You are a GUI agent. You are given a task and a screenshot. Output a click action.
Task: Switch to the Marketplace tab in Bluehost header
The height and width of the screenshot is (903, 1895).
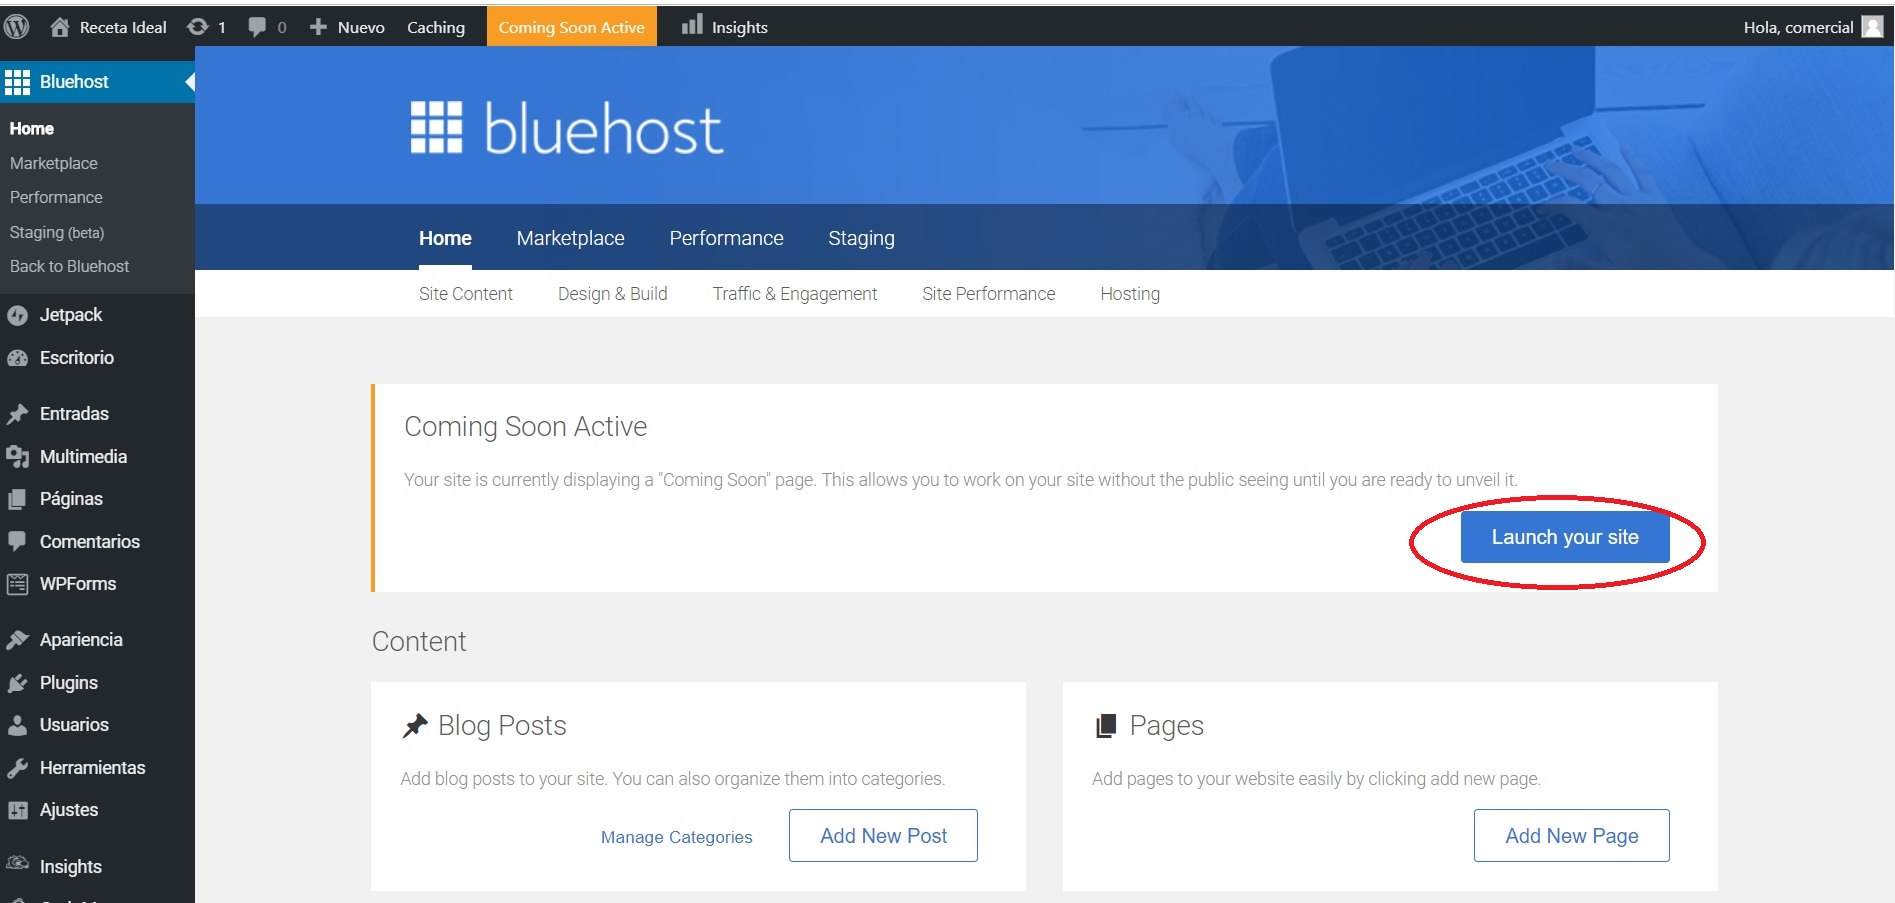click(x=570, y=239)
